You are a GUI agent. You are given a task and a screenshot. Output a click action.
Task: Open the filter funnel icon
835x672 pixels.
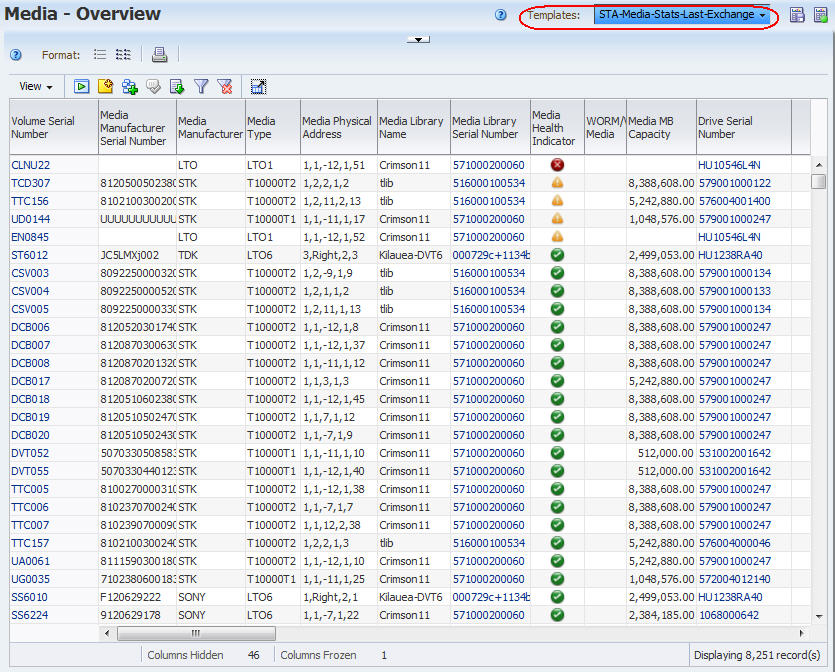(201, 86)
